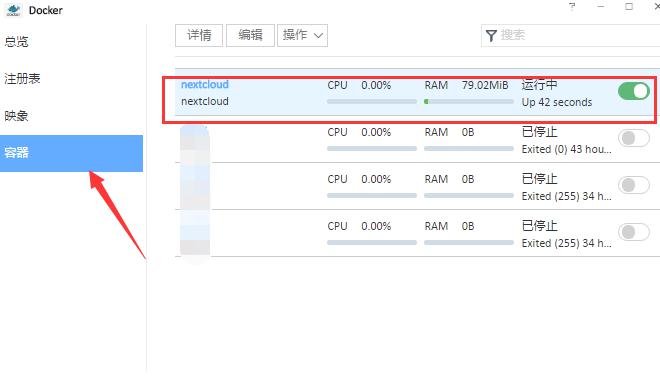660x382 pixels.
Task: Click the 详情 details button
Action: click(199, 35)
